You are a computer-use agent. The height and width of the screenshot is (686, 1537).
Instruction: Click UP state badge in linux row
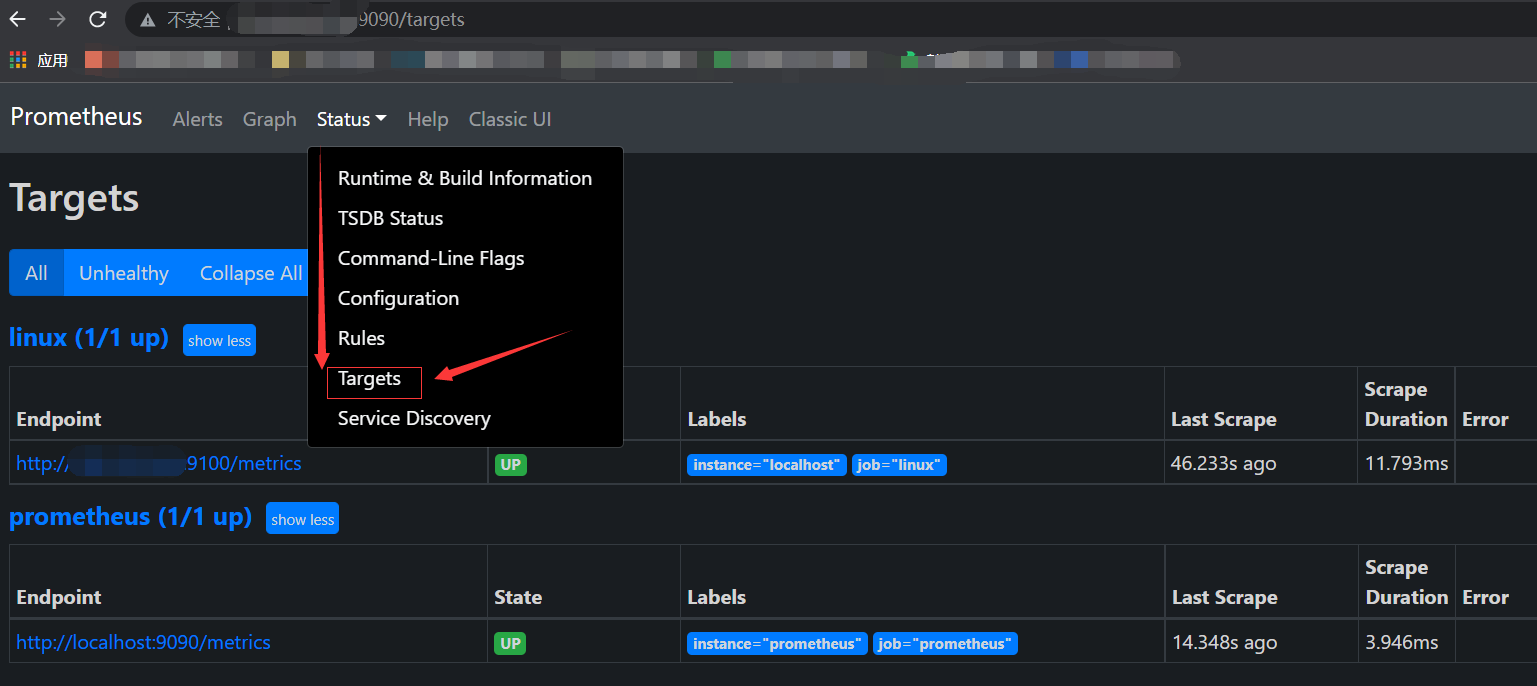pyautogui.click(x=510, y=465)
